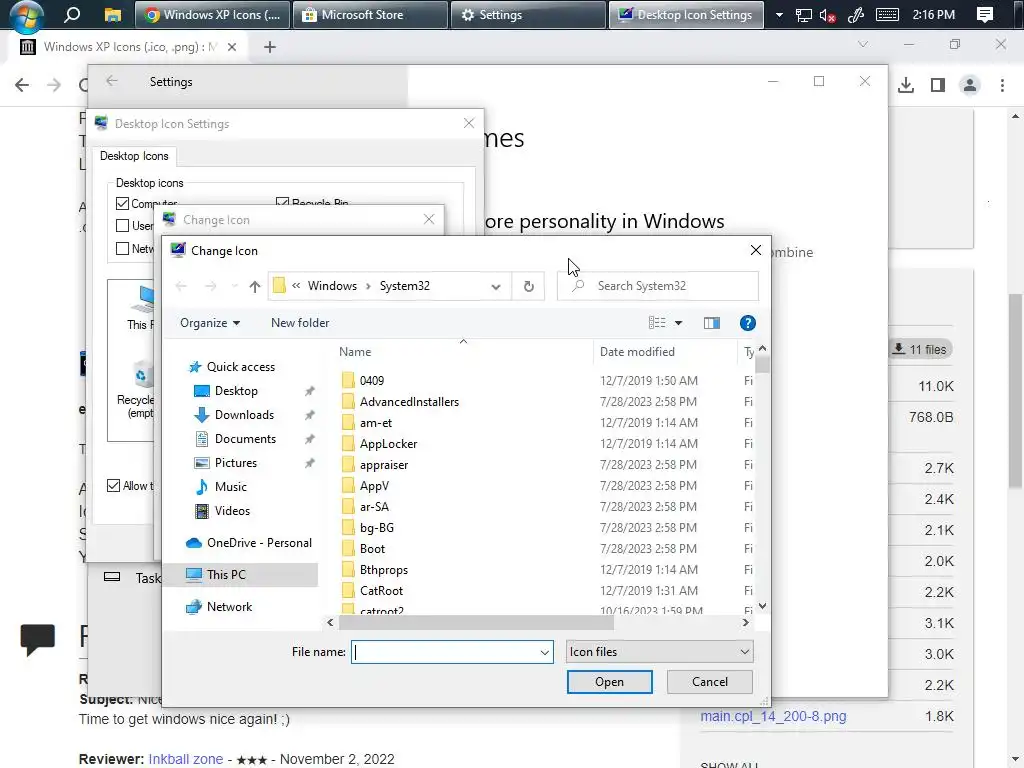1024x768 pixels.
Task: Toggle the Network checkbox in Desktop Icon Settings
Action: point(122,249)
